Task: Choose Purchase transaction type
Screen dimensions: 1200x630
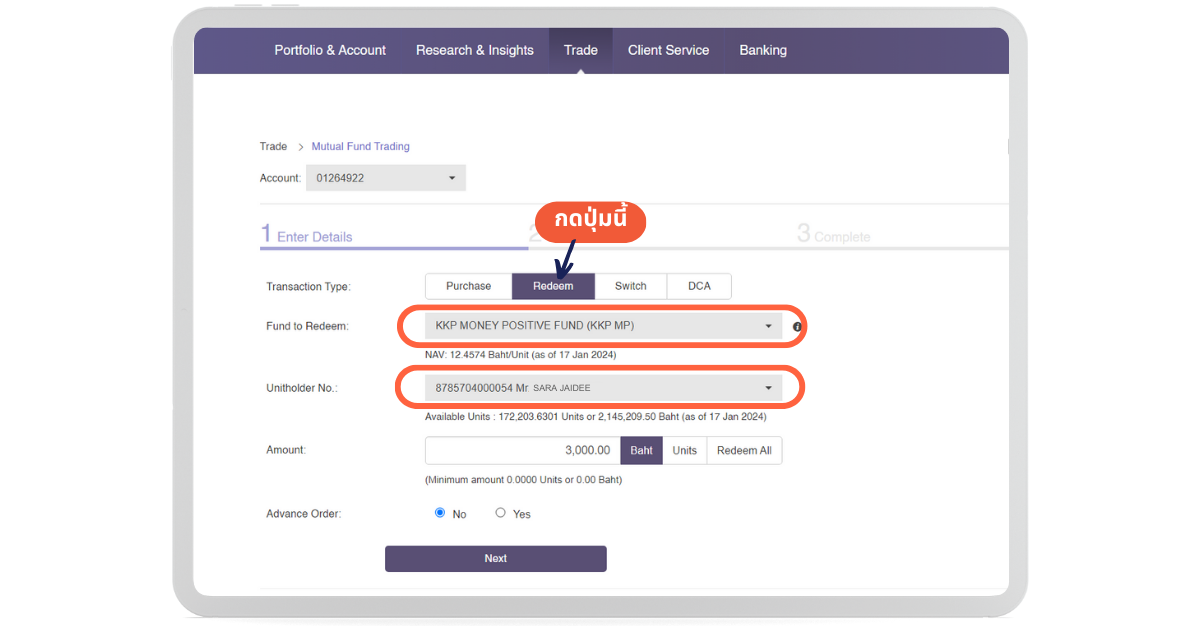Action: pyautogui.click(x=468, y=286)
